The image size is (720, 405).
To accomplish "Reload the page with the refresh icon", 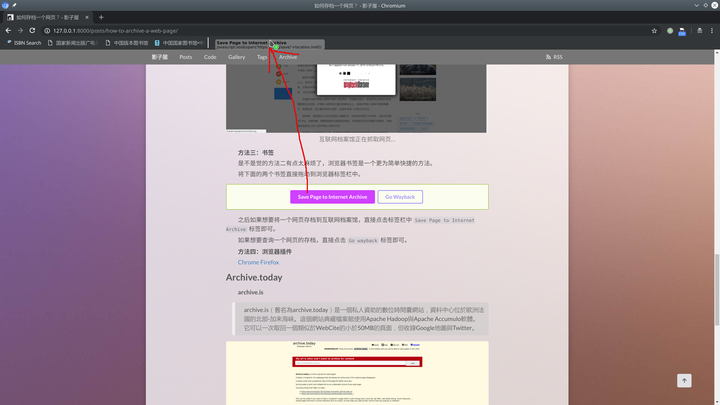I will point(33,30).
